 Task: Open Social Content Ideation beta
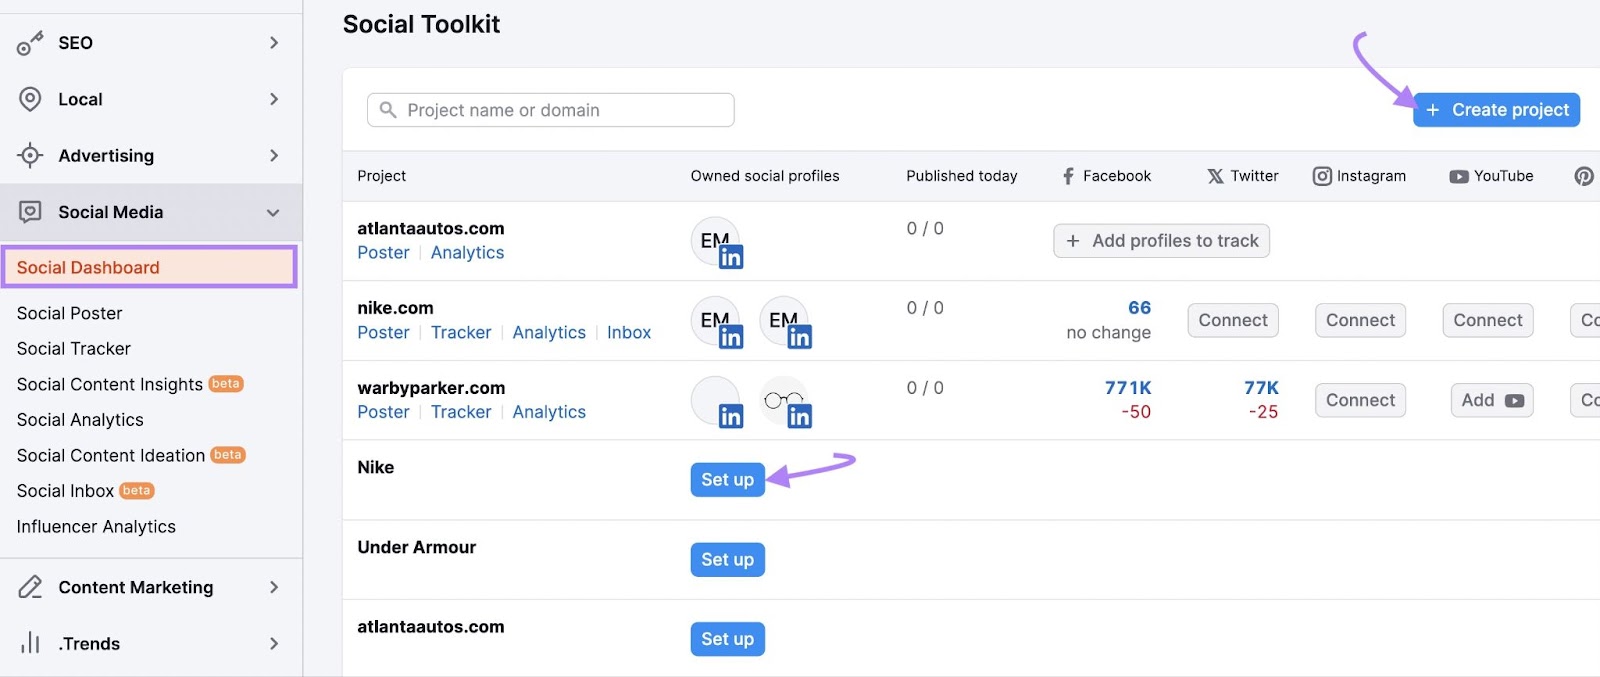(131, 455)
